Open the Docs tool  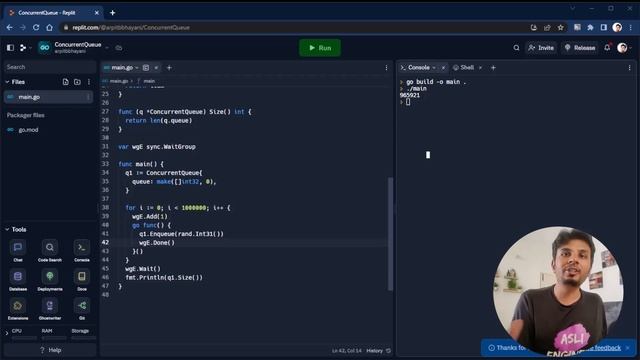[x=82, y=280]
